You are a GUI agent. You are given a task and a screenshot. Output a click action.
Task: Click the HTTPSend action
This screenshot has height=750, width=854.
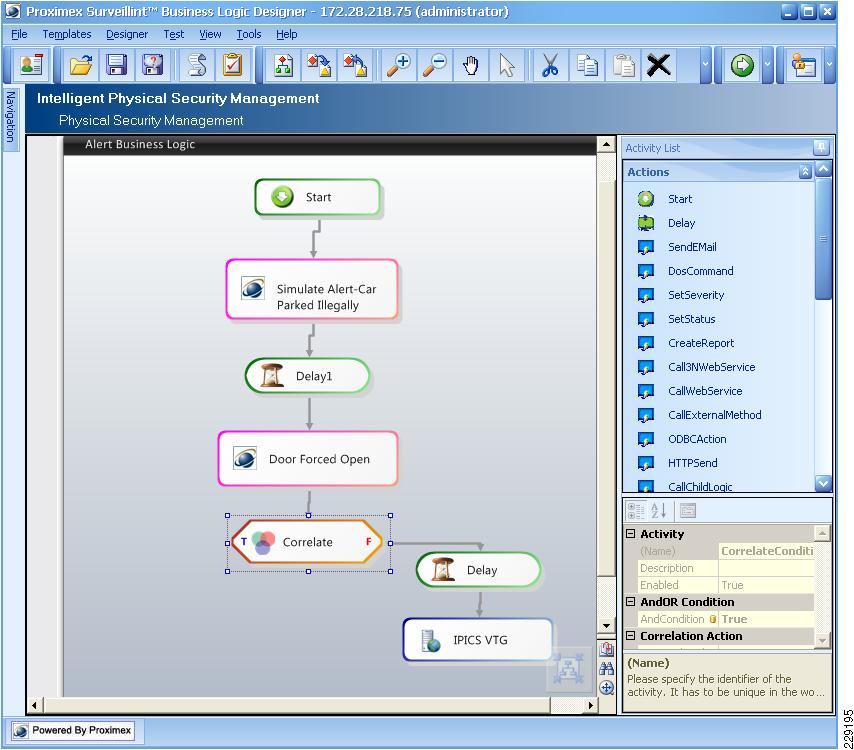pyautogui.click(x=693, y=463)
